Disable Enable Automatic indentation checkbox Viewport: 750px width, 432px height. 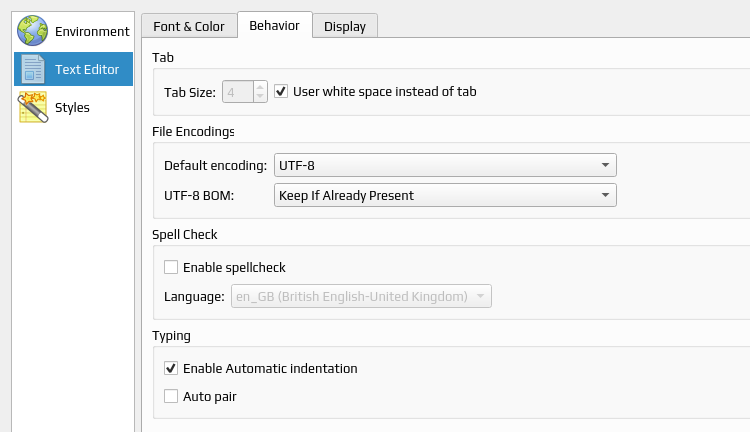(171, 368)
